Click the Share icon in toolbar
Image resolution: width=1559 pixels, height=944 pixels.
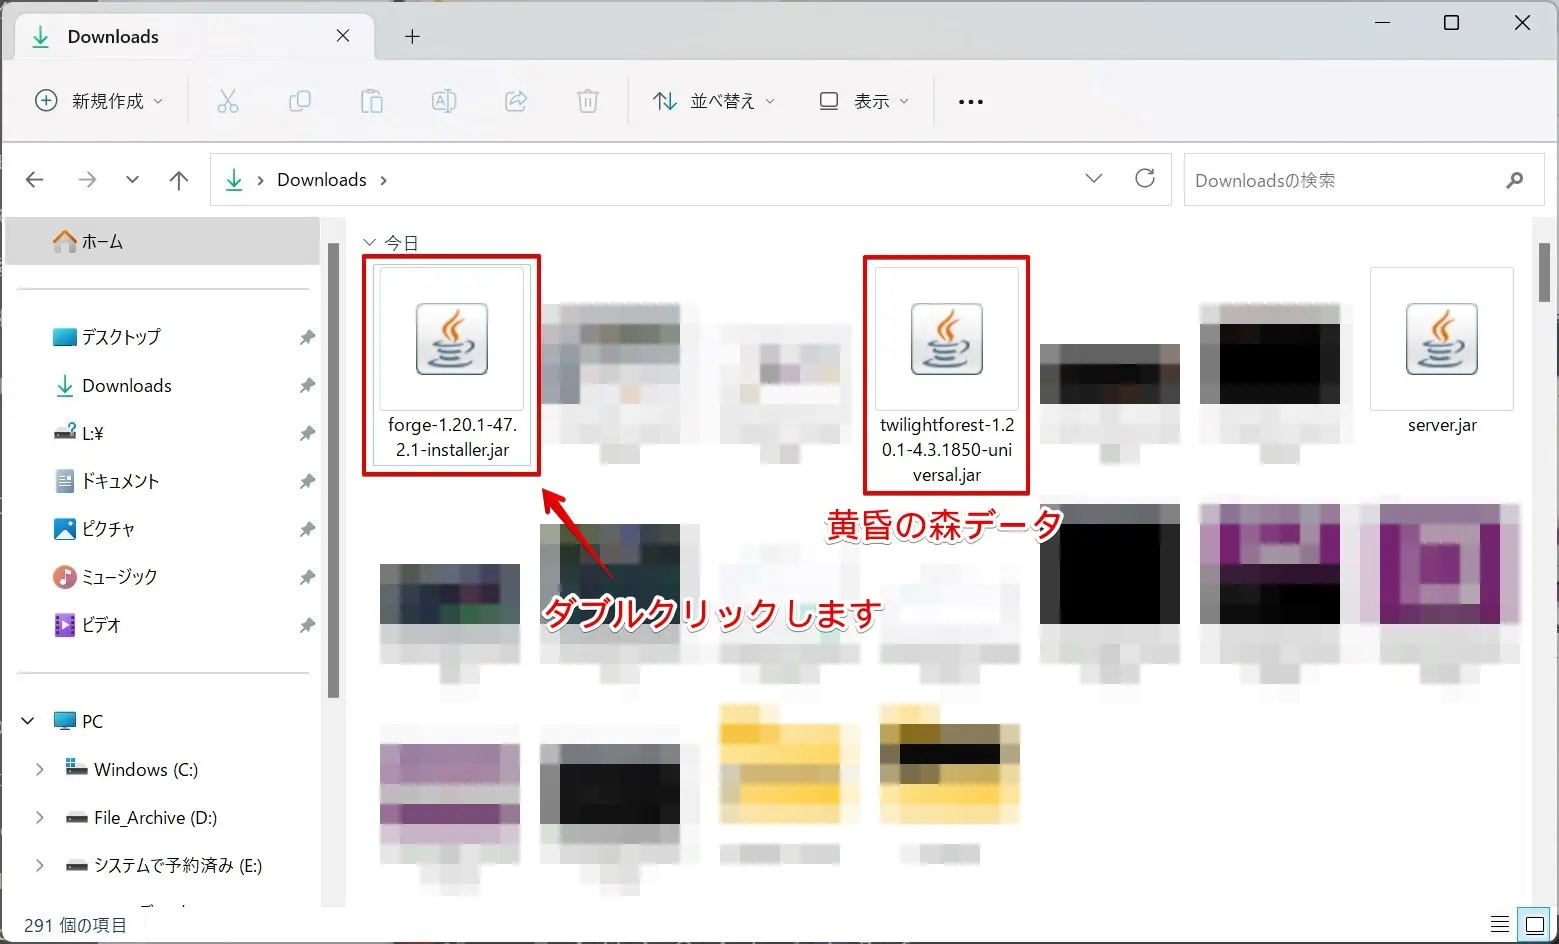click(516, 101)
